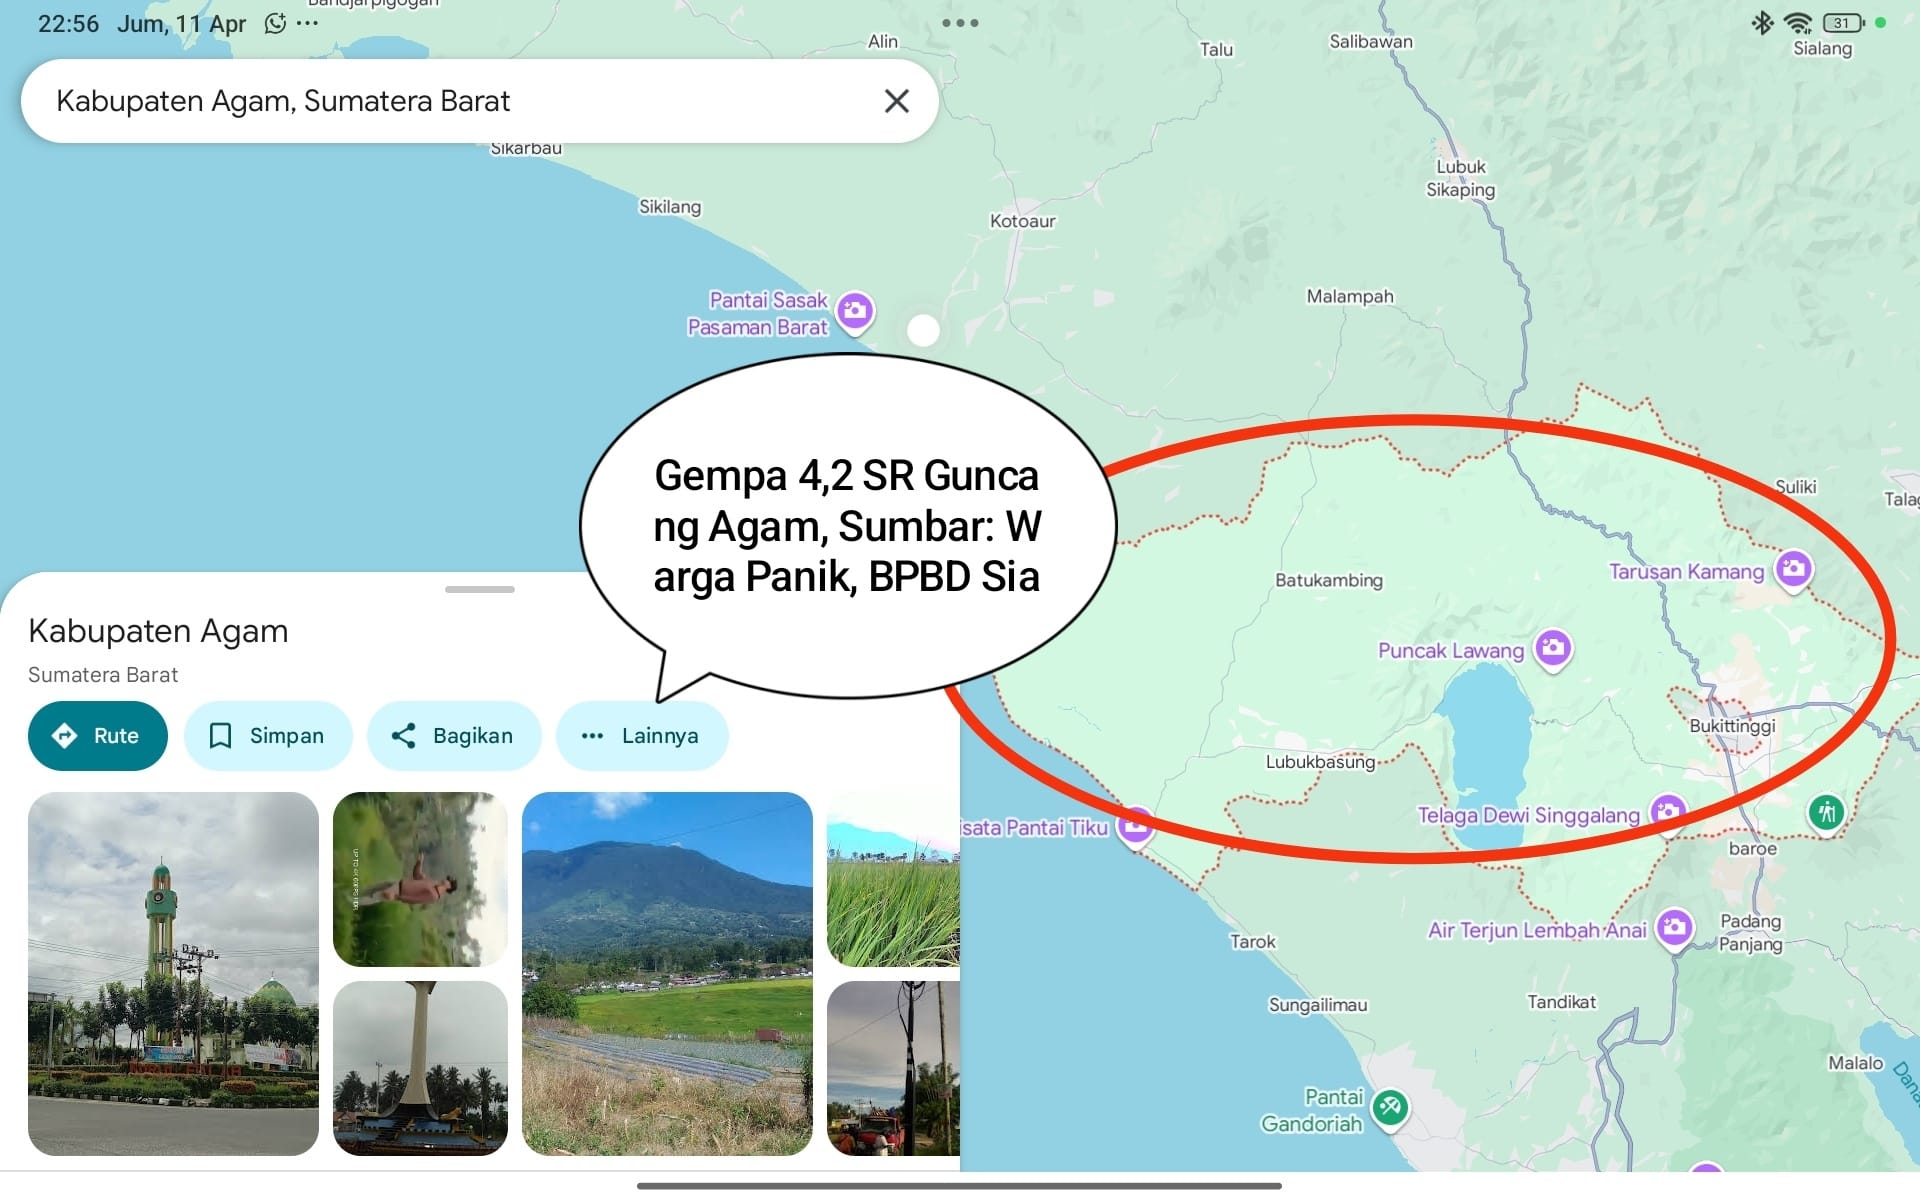Image resolution: width=1920 pixels, height=1200 pixels.
Task: Select Air Terjun Lembah Anai camera marker
Action: coord(1675,929)
